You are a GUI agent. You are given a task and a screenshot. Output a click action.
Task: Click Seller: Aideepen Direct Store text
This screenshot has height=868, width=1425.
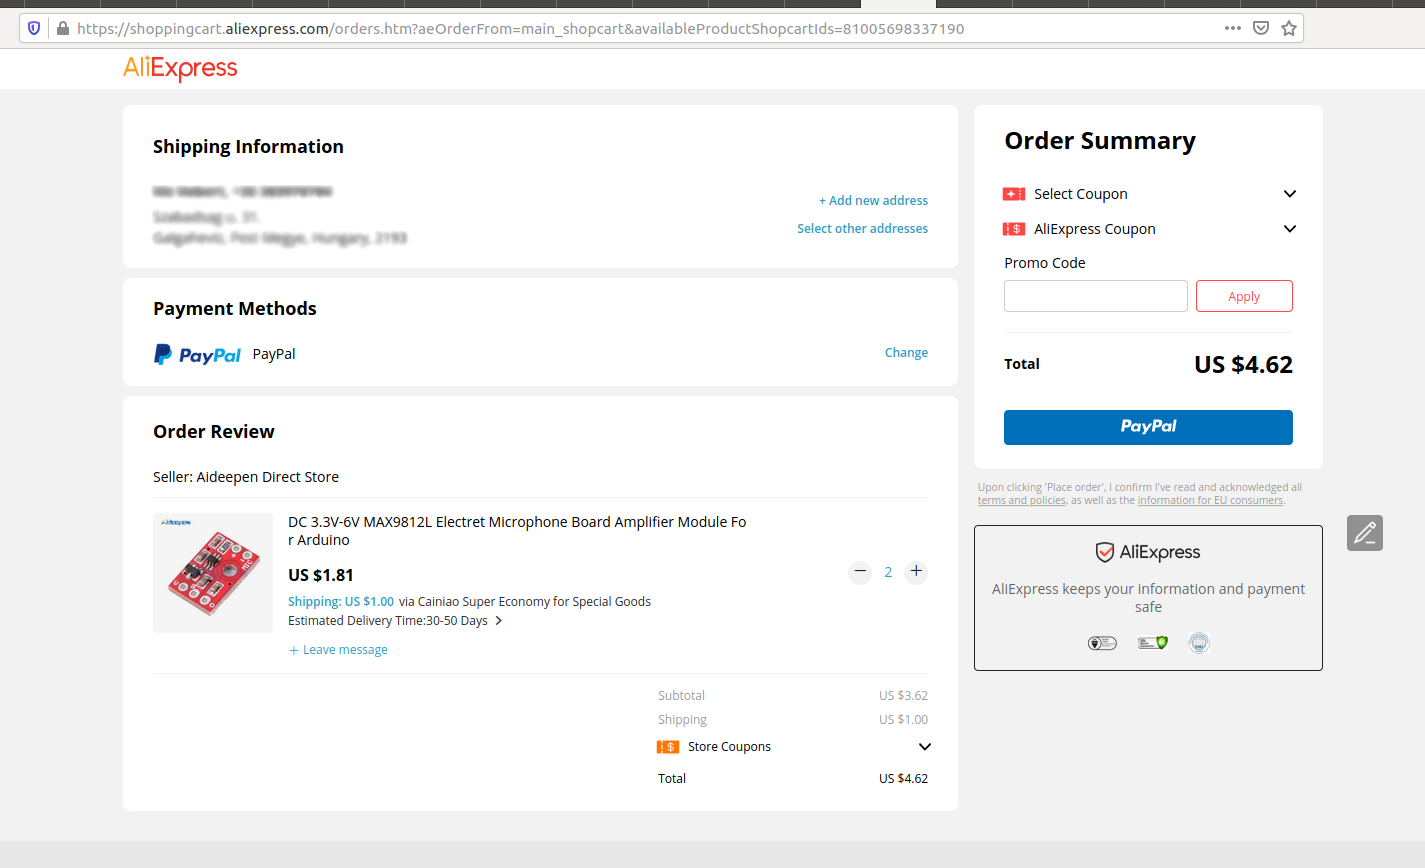click(x=246, y=477)
